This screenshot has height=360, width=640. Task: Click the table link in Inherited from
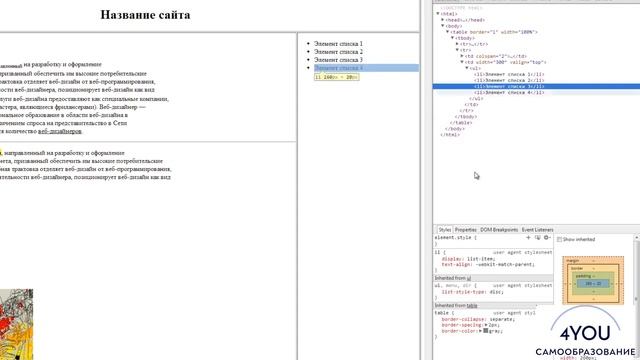click(x=472, y=306)
